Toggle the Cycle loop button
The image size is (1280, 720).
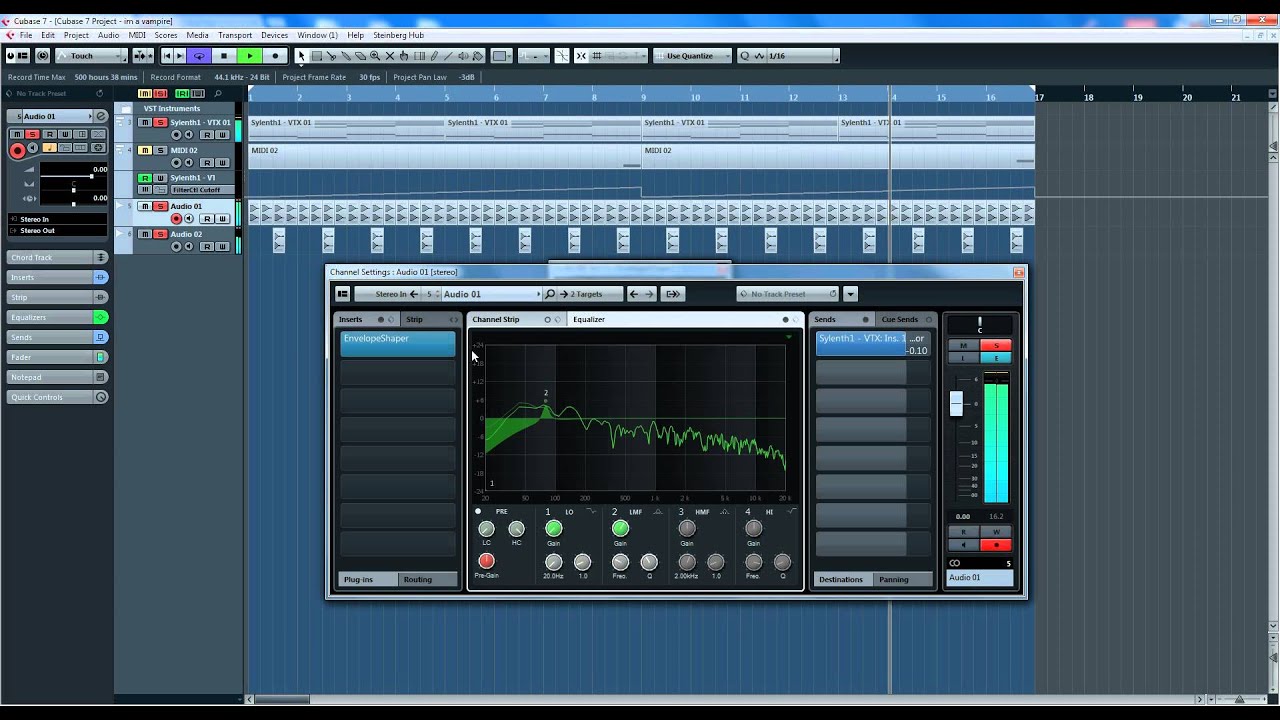(x=199, y=56)
